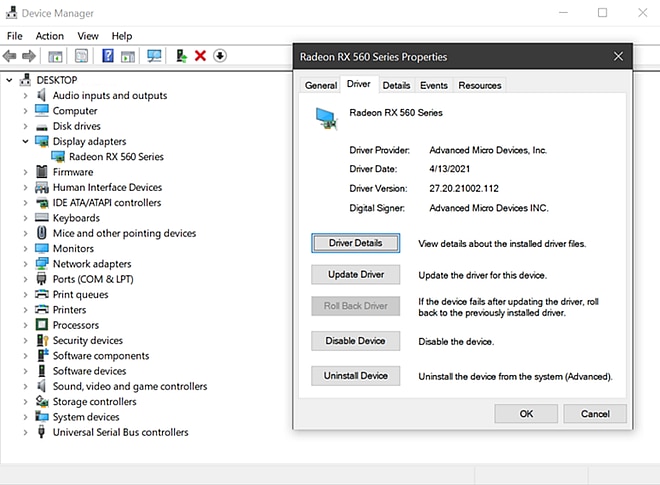This screenshot has height=485, width=660.
Task: Click the Mice and other pointing devices icon
Action: click(x=42, y=233)
